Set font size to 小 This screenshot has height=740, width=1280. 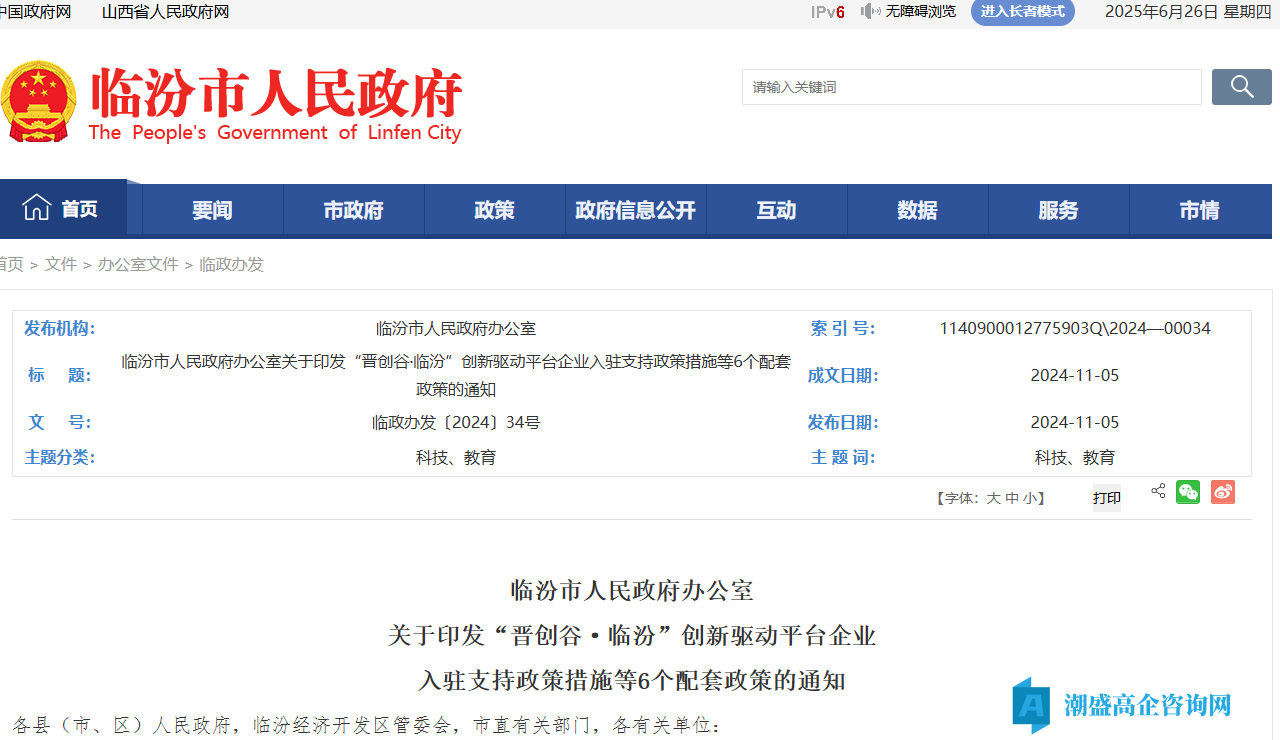(x=1029, y=498)
